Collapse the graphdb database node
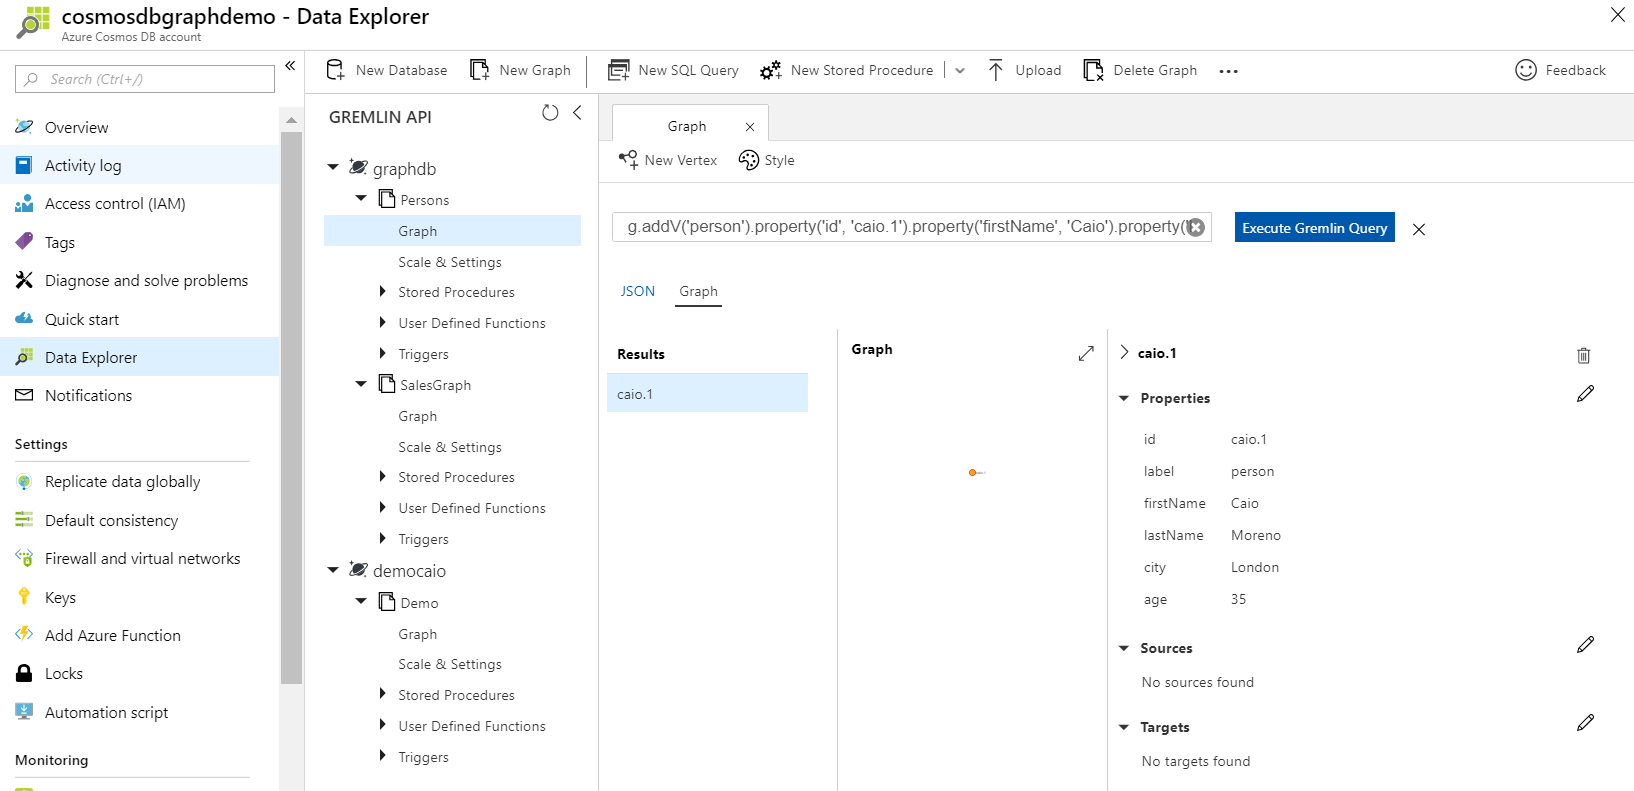The width and height of the screenshot is (1634, 791). tap(333, 168)
